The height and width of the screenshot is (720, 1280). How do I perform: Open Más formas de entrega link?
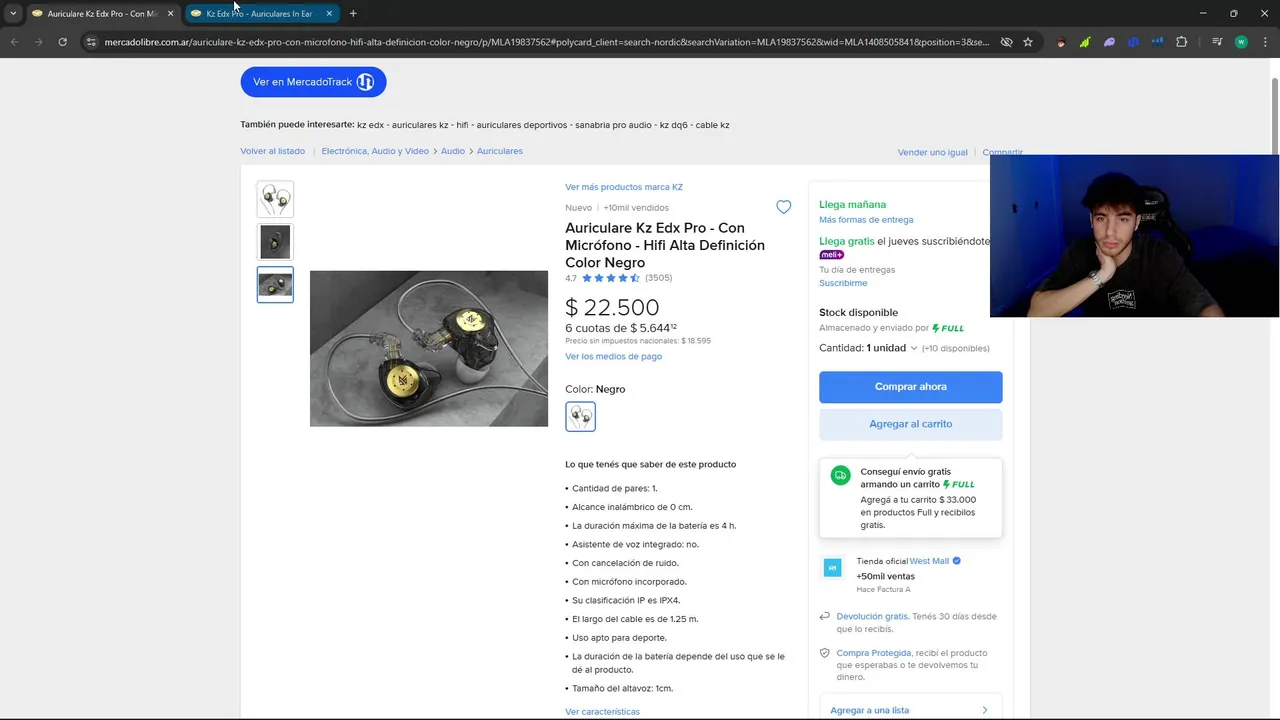(x=866, y=220)
